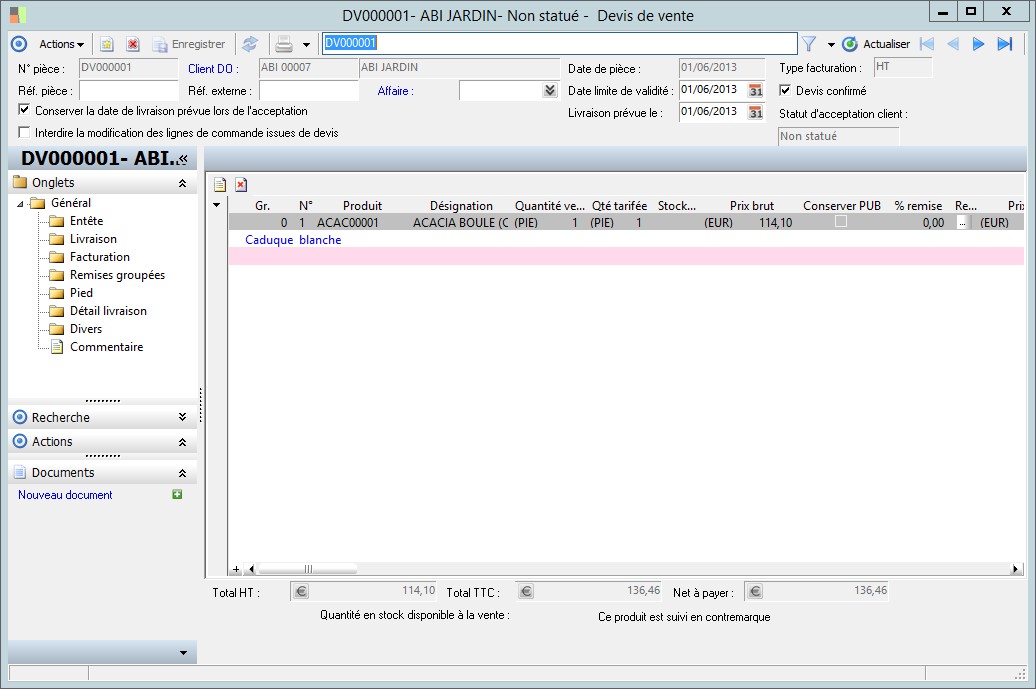Enable Interdire la modification des lignes
Viewport: 1036px width, 689px height.
(25, 132)
